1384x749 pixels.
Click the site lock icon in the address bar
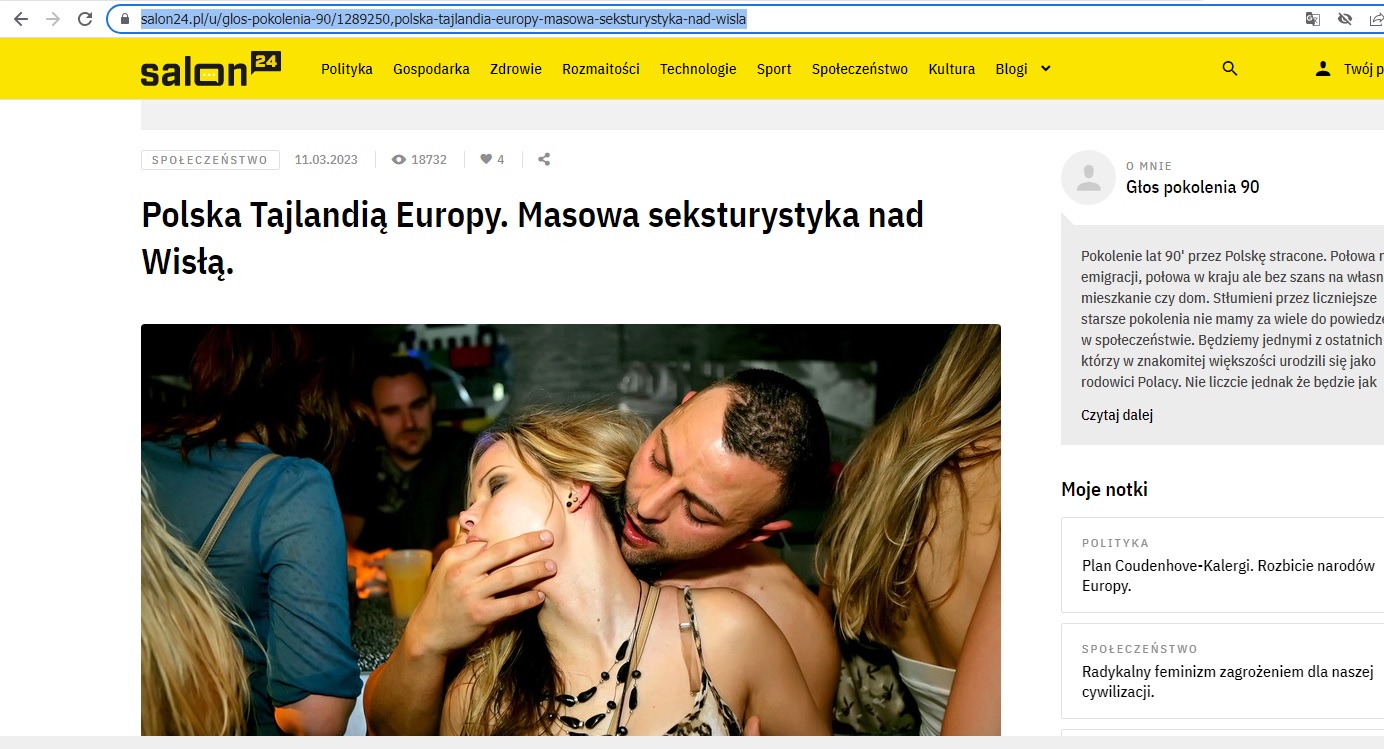pos(125,19)
